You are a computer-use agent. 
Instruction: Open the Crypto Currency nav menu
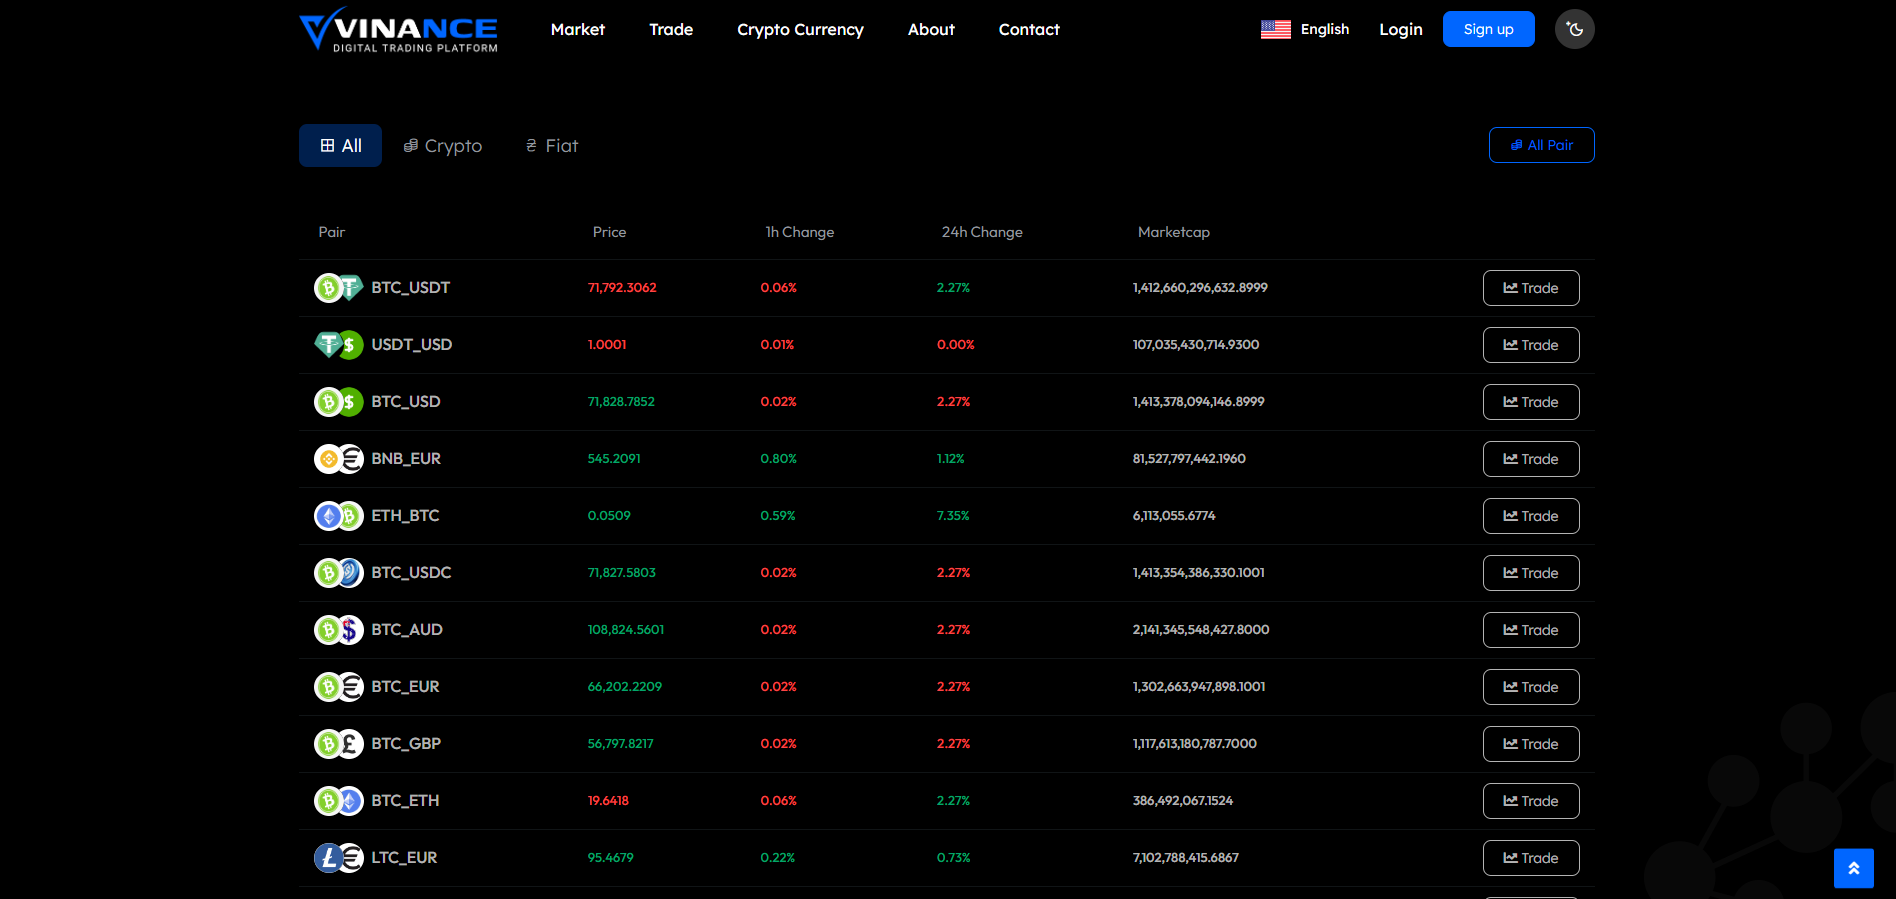tap(800, 30)
